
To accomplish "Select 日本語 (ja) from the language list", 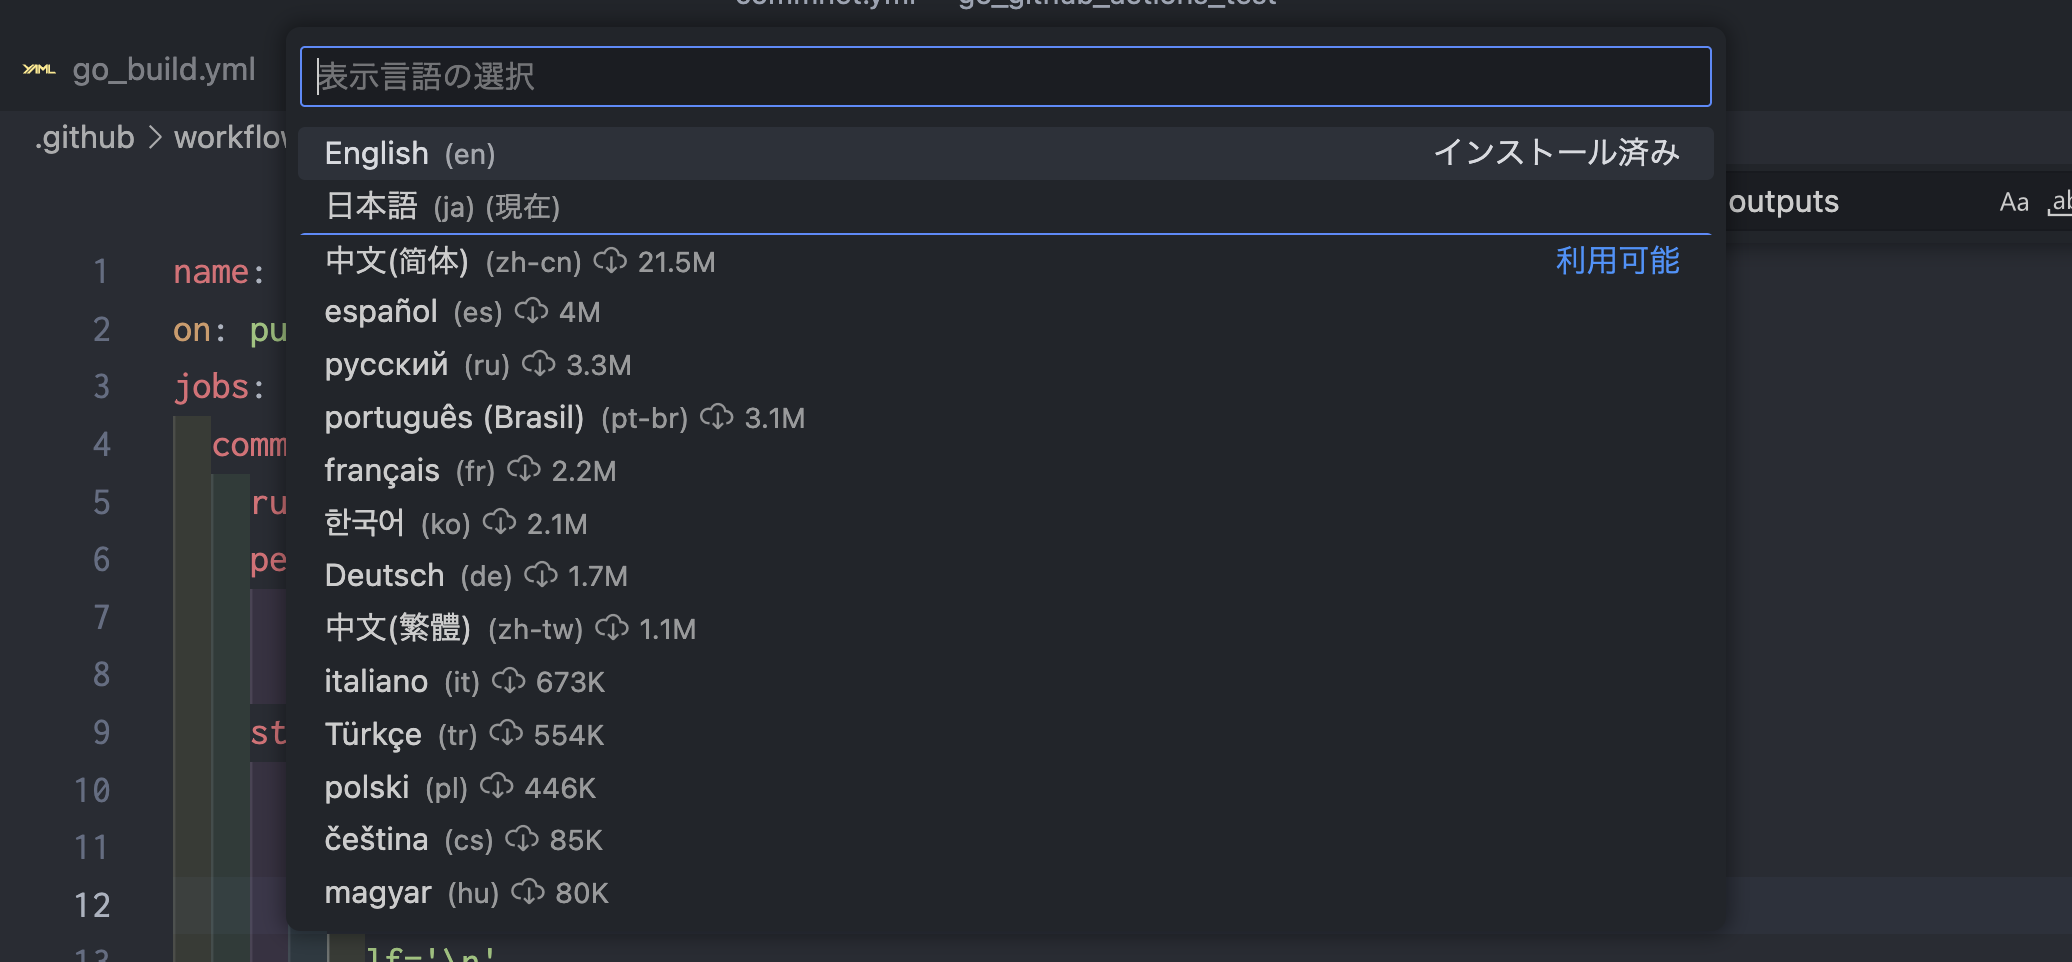I will click(440, 206).
